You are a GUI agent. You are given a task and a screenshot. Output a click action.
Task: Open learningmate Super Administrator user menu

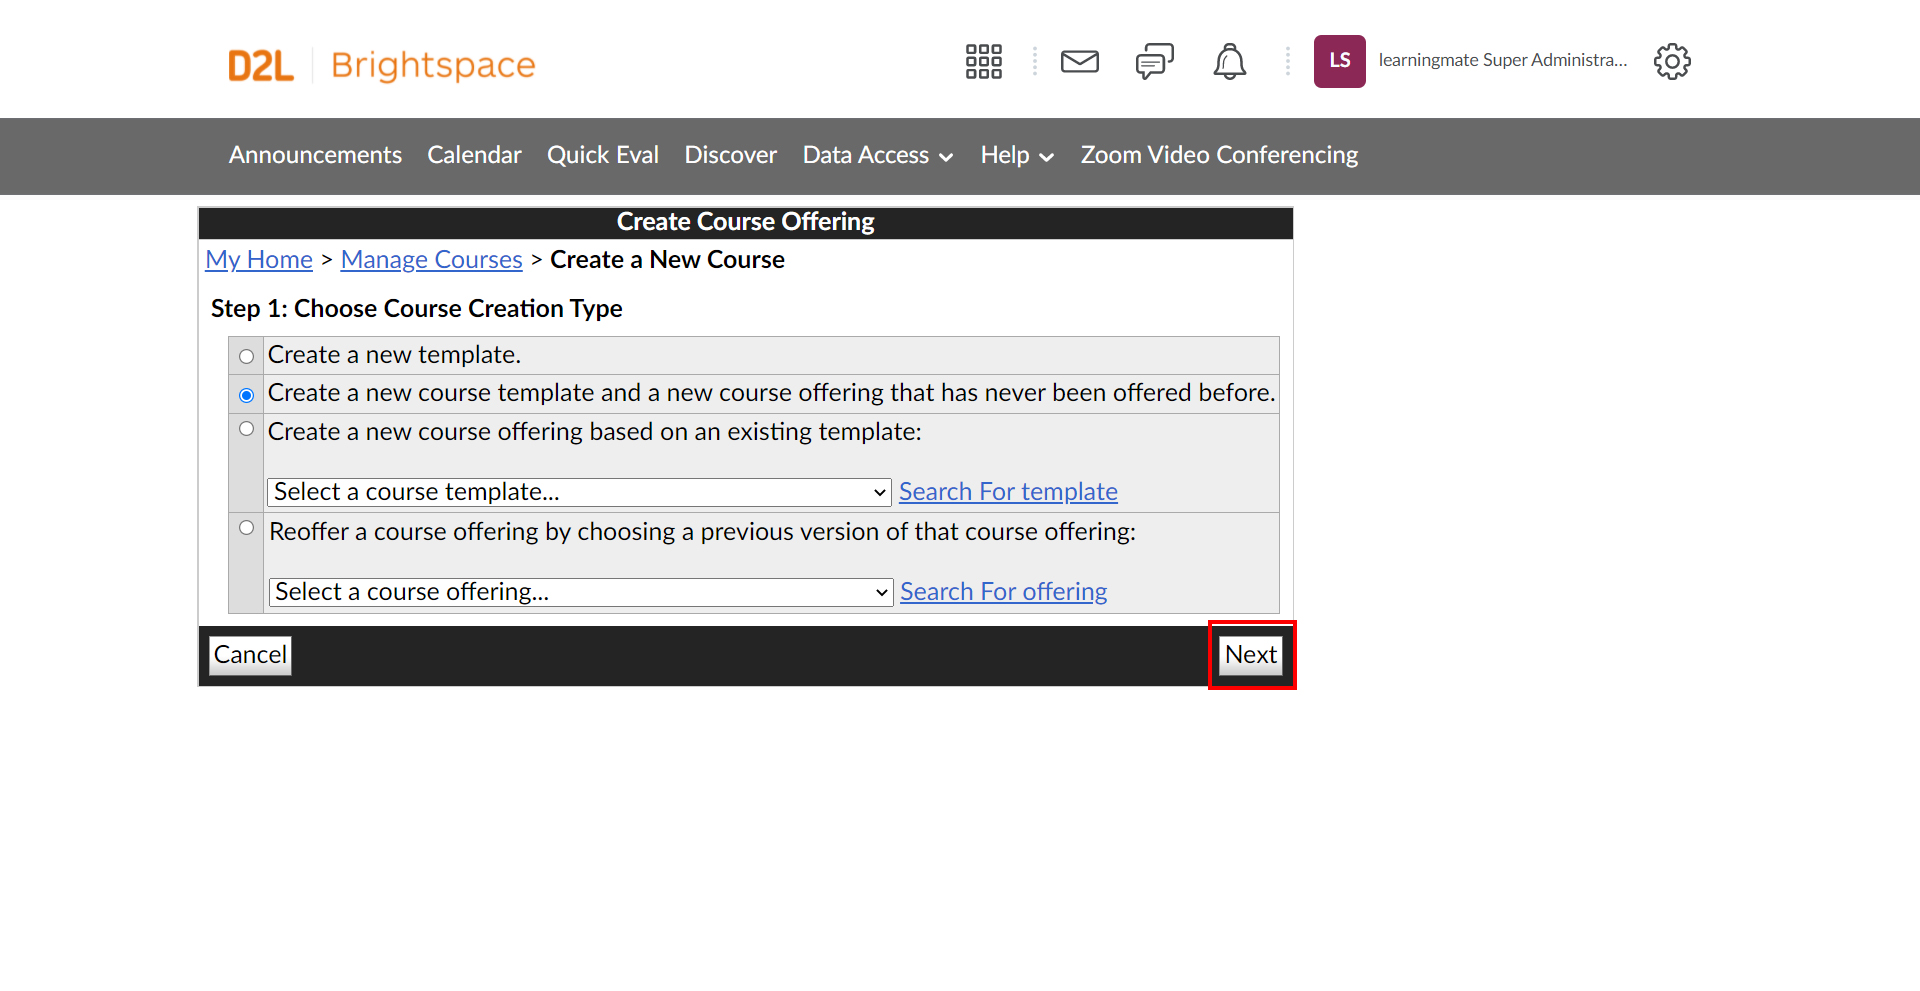point(1502,60)
